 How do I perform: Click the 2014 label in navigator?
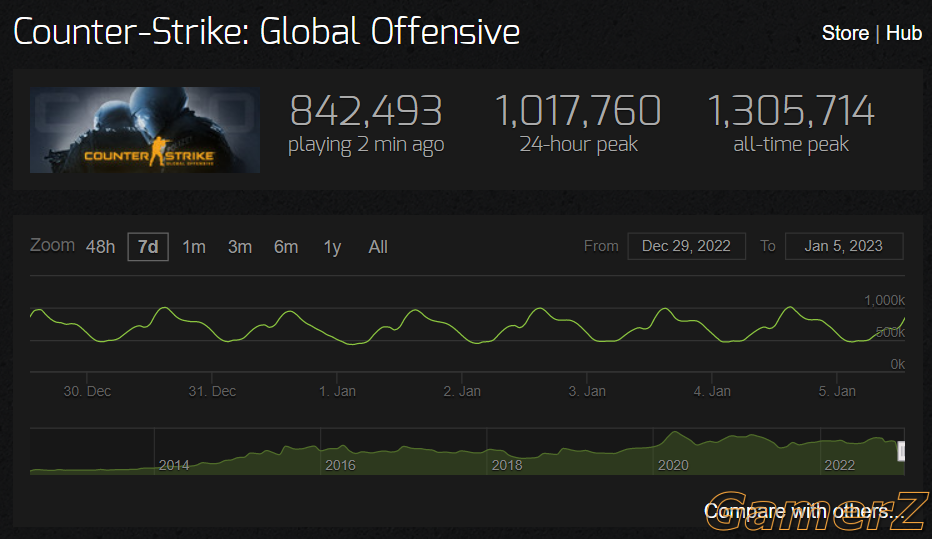pos(174,465)
